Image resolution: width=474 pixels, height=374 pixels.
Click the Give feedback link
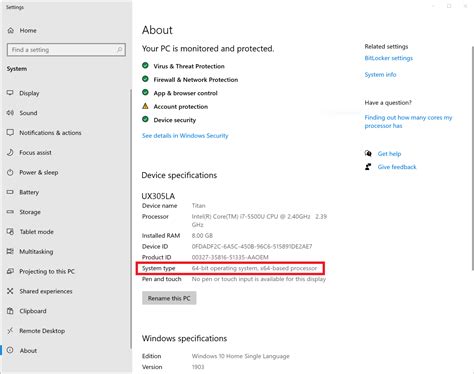point(397,167)
